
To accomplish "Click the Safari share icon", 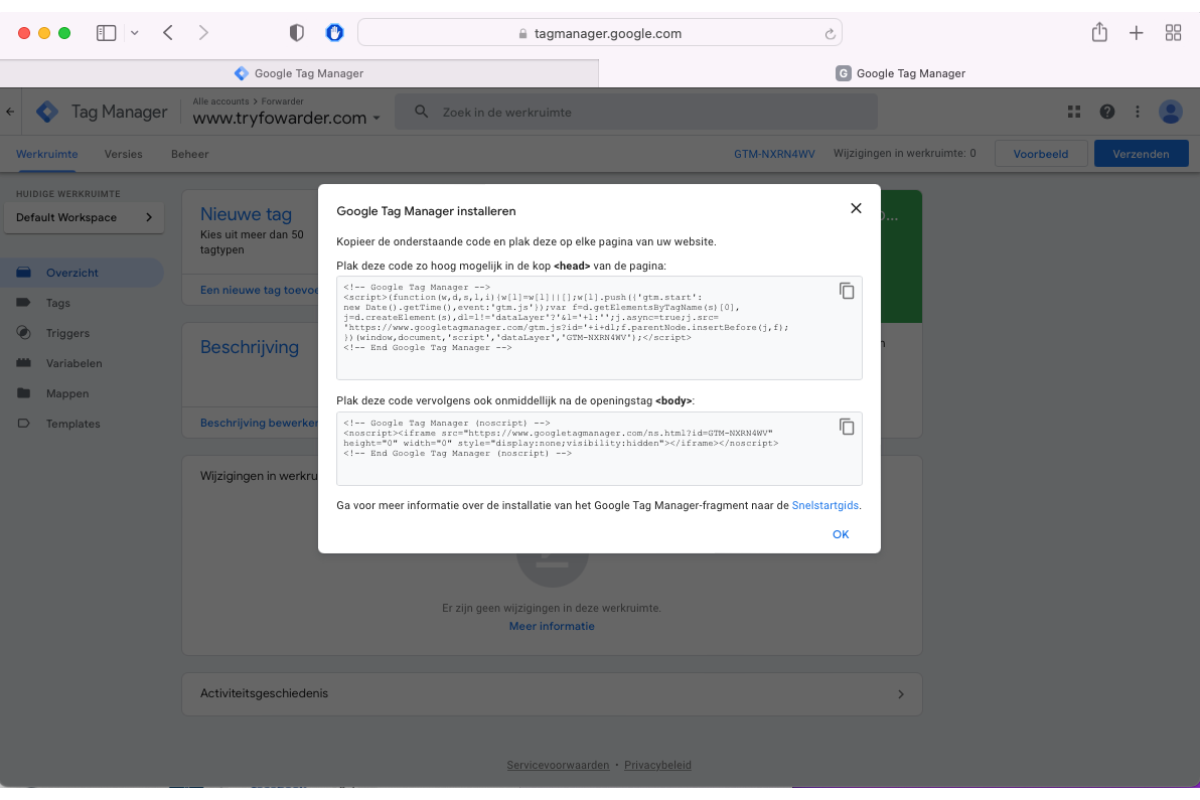I will [1099, 33].
